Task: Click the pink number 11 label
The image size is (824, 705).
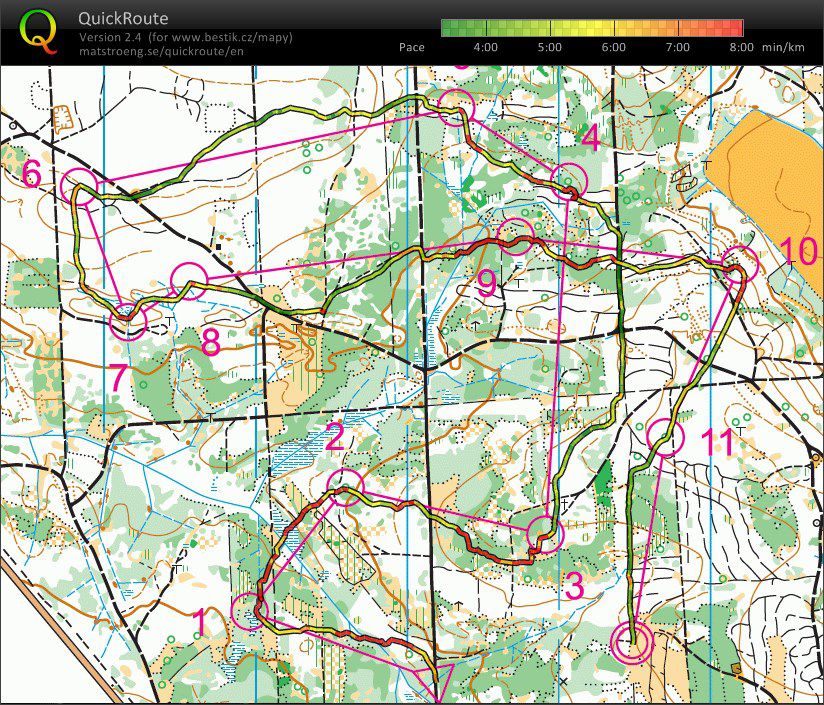Action: coord(718,442)
